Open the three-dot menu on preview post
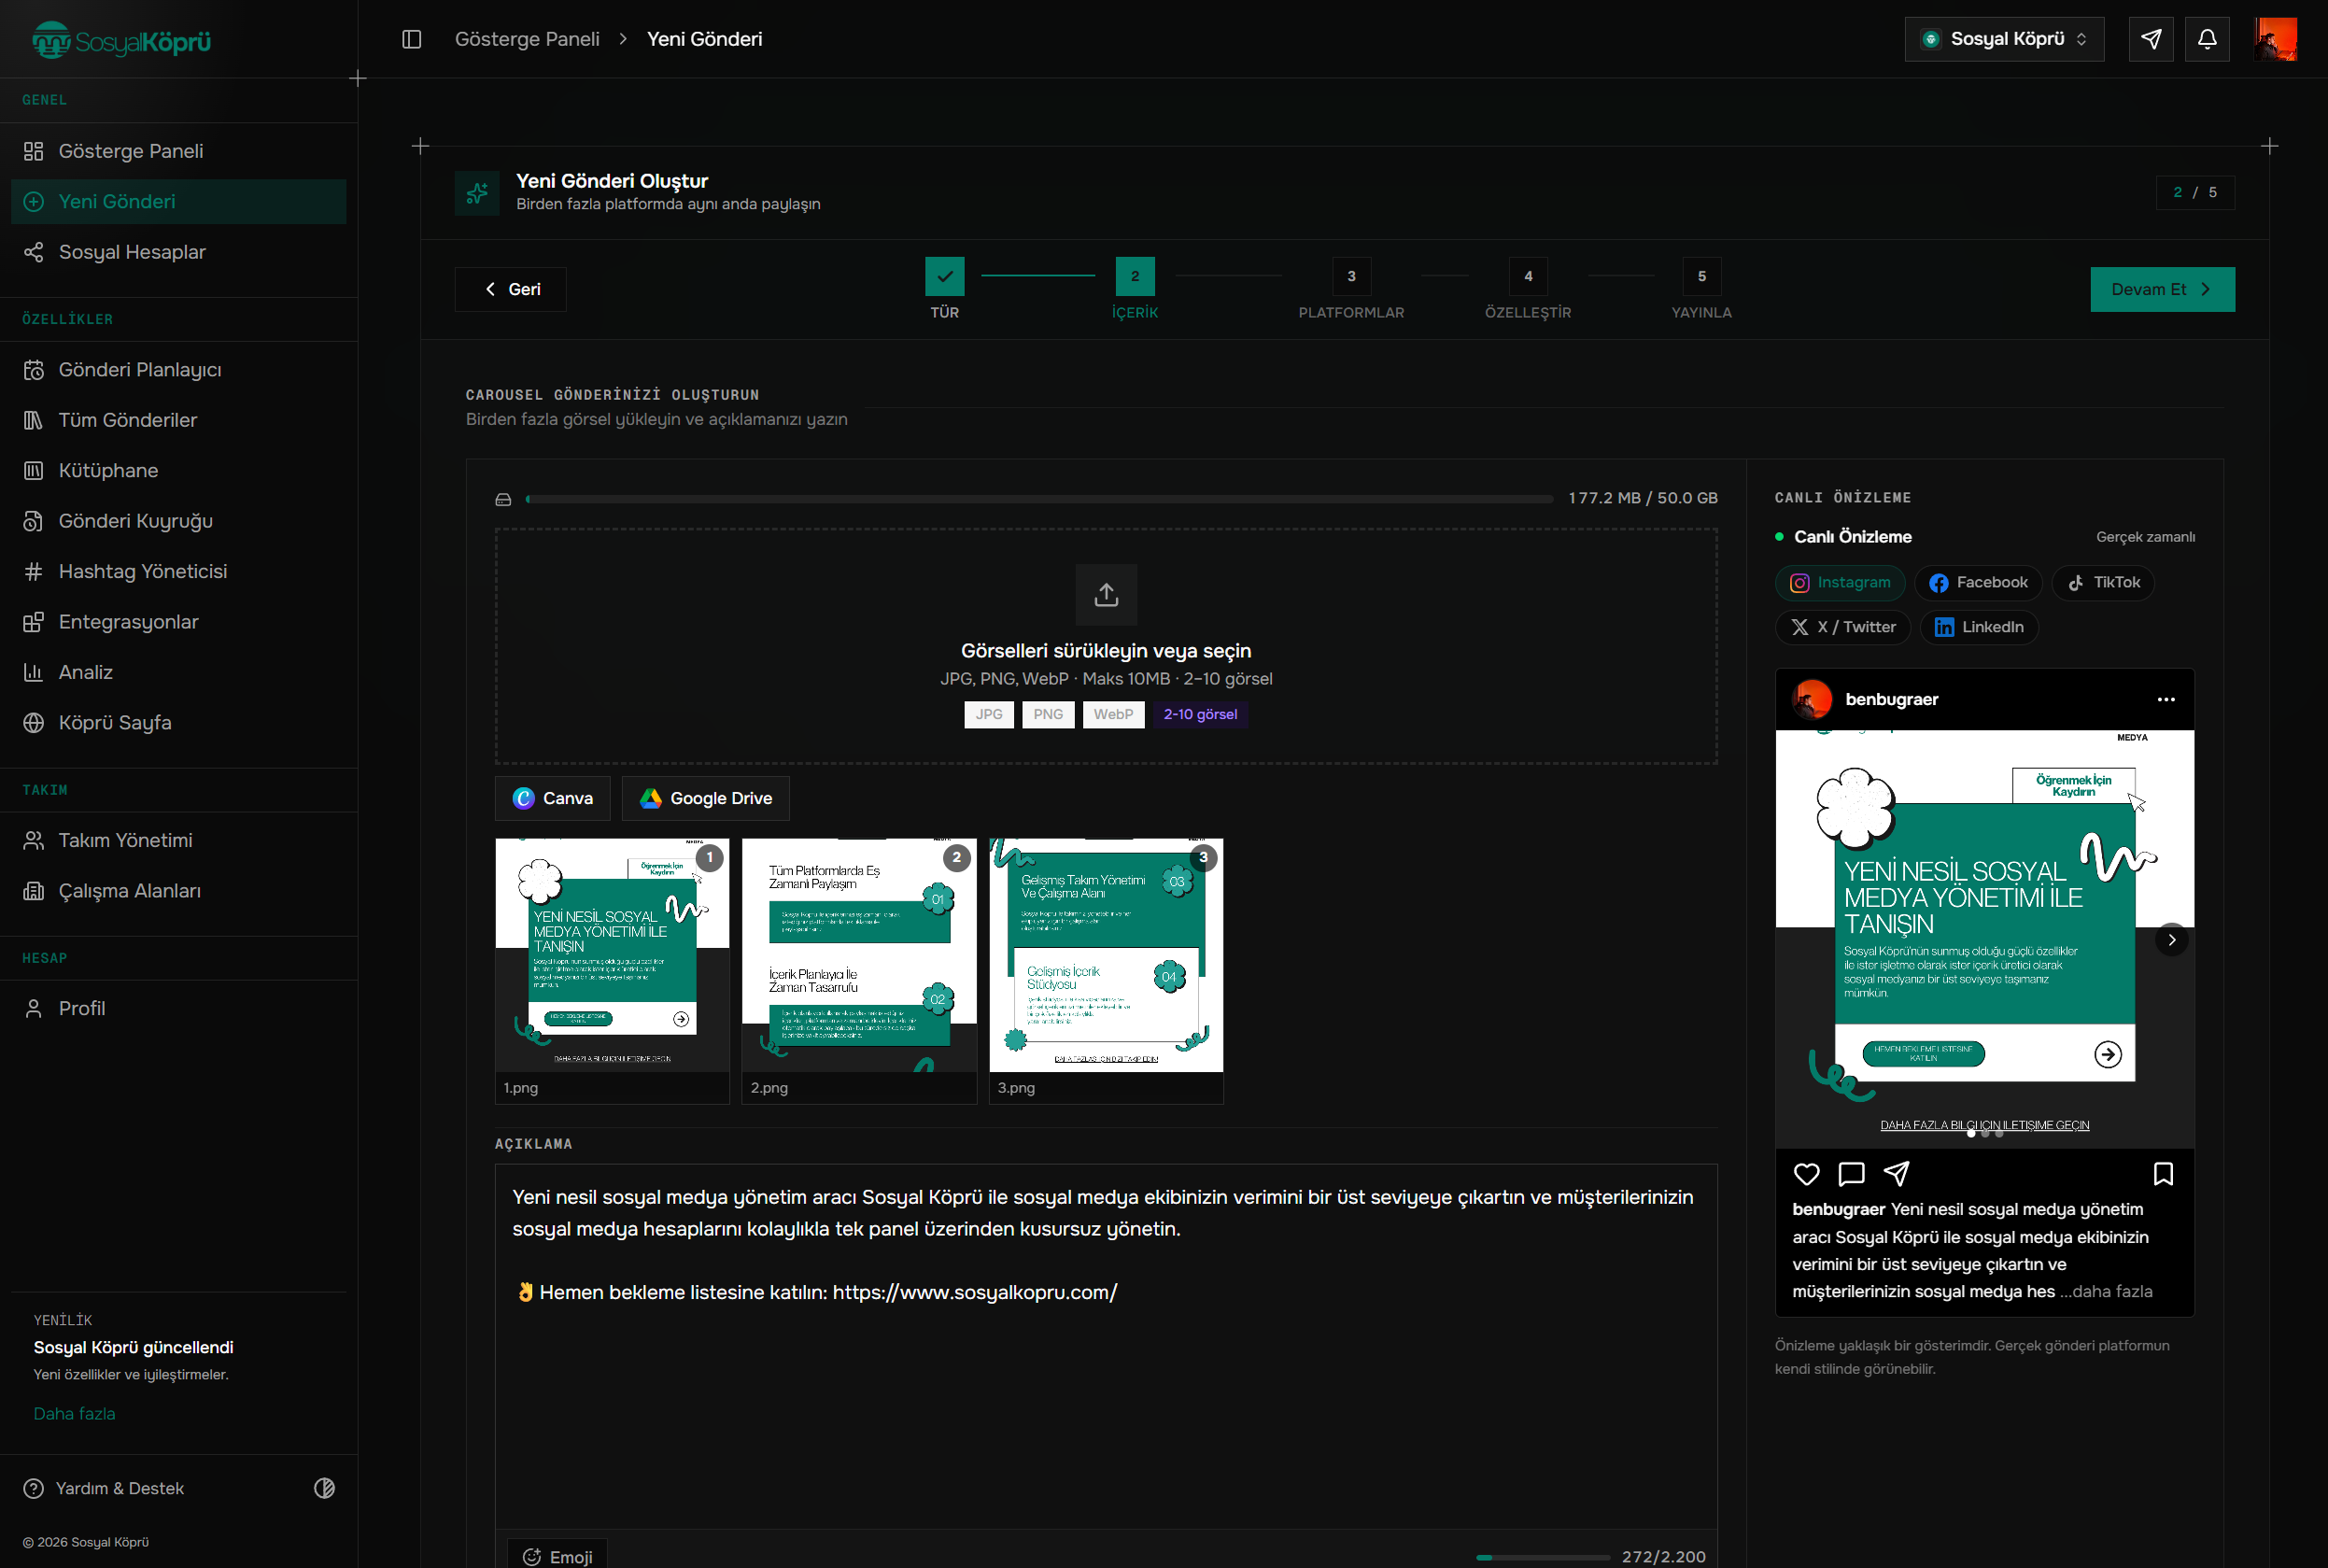The height and width of the screenshot is (1568, 2328). pyautogui.click(x=2166, y=700)
